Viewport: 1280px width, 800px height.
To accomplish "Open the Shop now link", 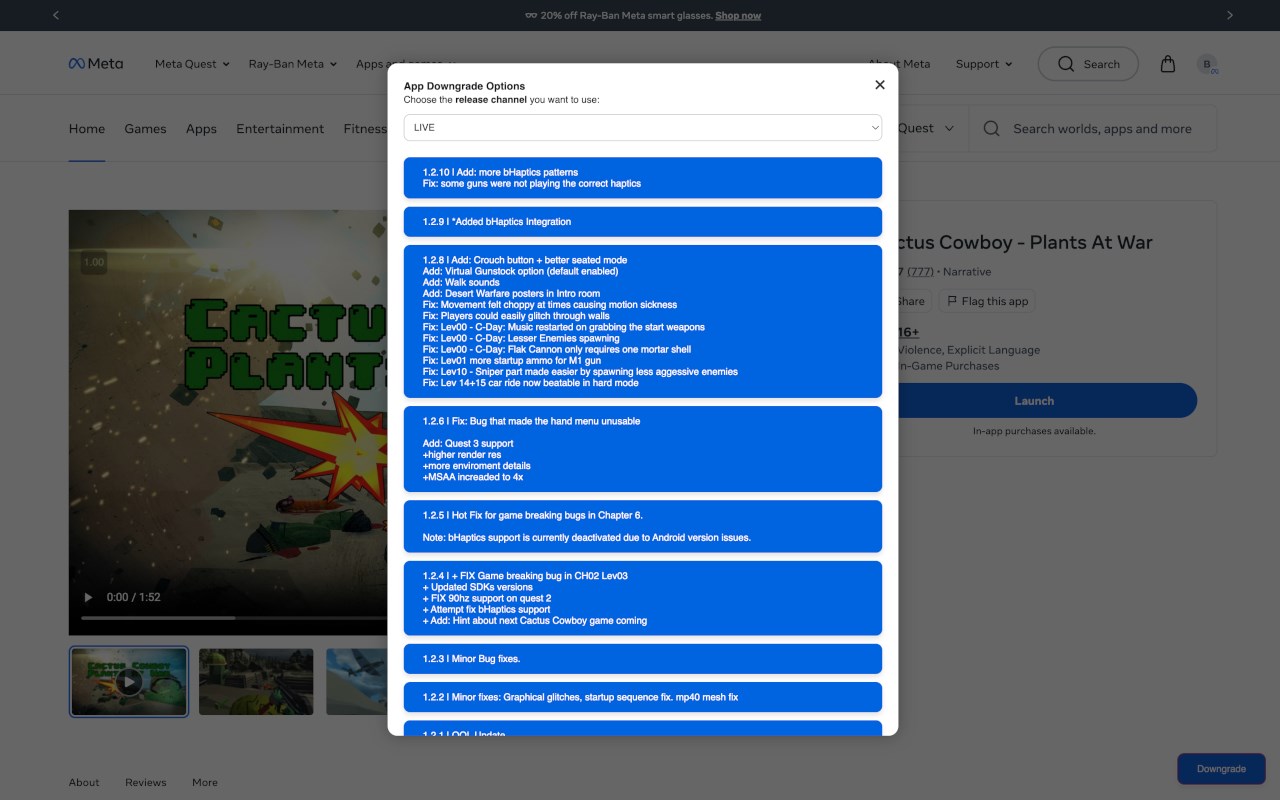I will [x=738, y=16].
